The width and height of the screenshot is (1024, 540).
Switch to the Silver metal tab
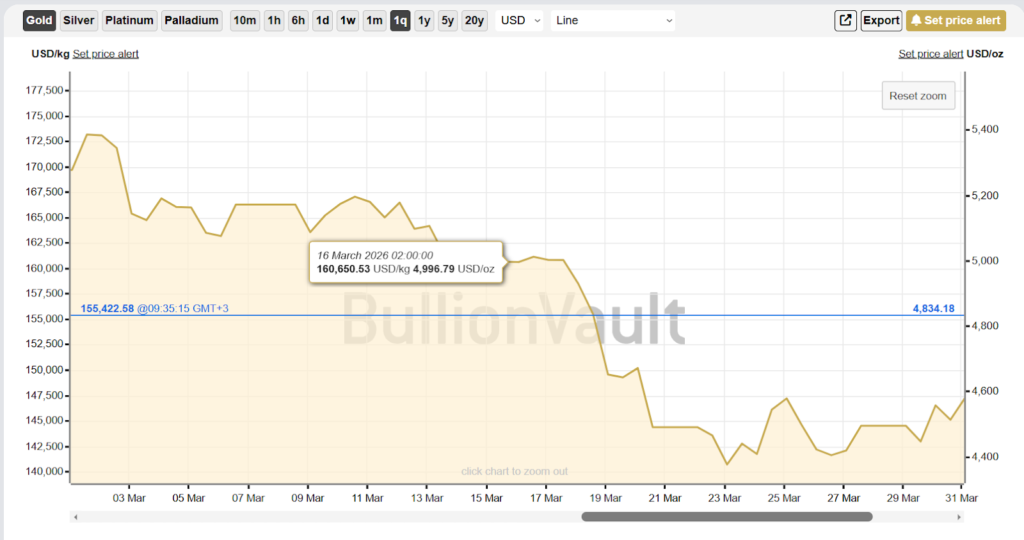click(x=79, y=20)
